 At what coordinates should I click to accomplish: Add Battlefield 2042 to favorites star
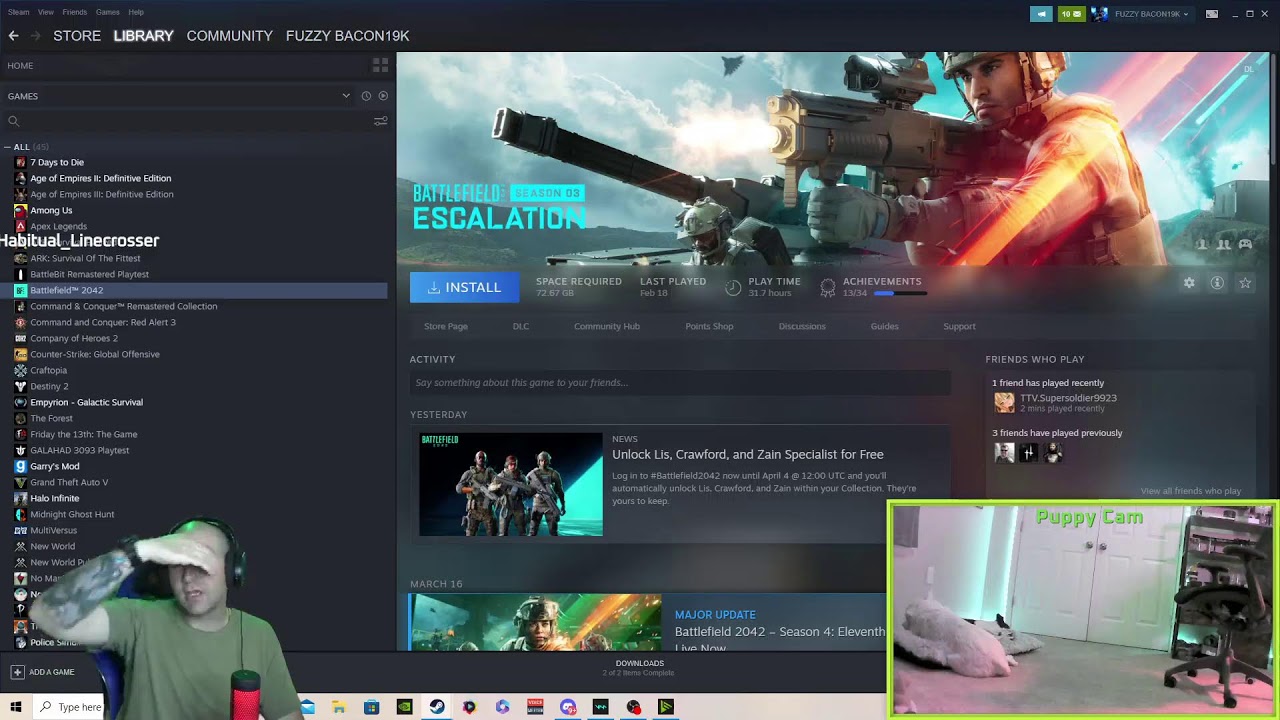[x=1245, y=283]
